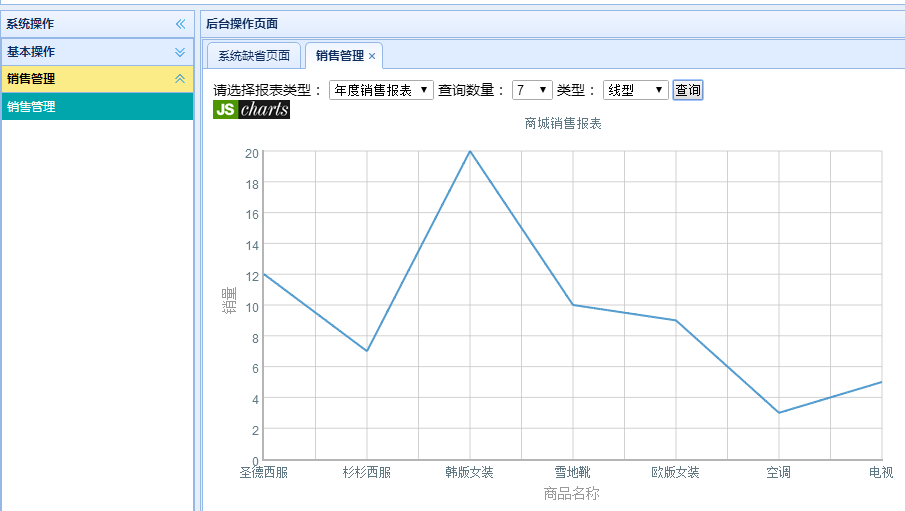Click the chart title 商城销售报表

pyautogui.click(x=563, y=124)
